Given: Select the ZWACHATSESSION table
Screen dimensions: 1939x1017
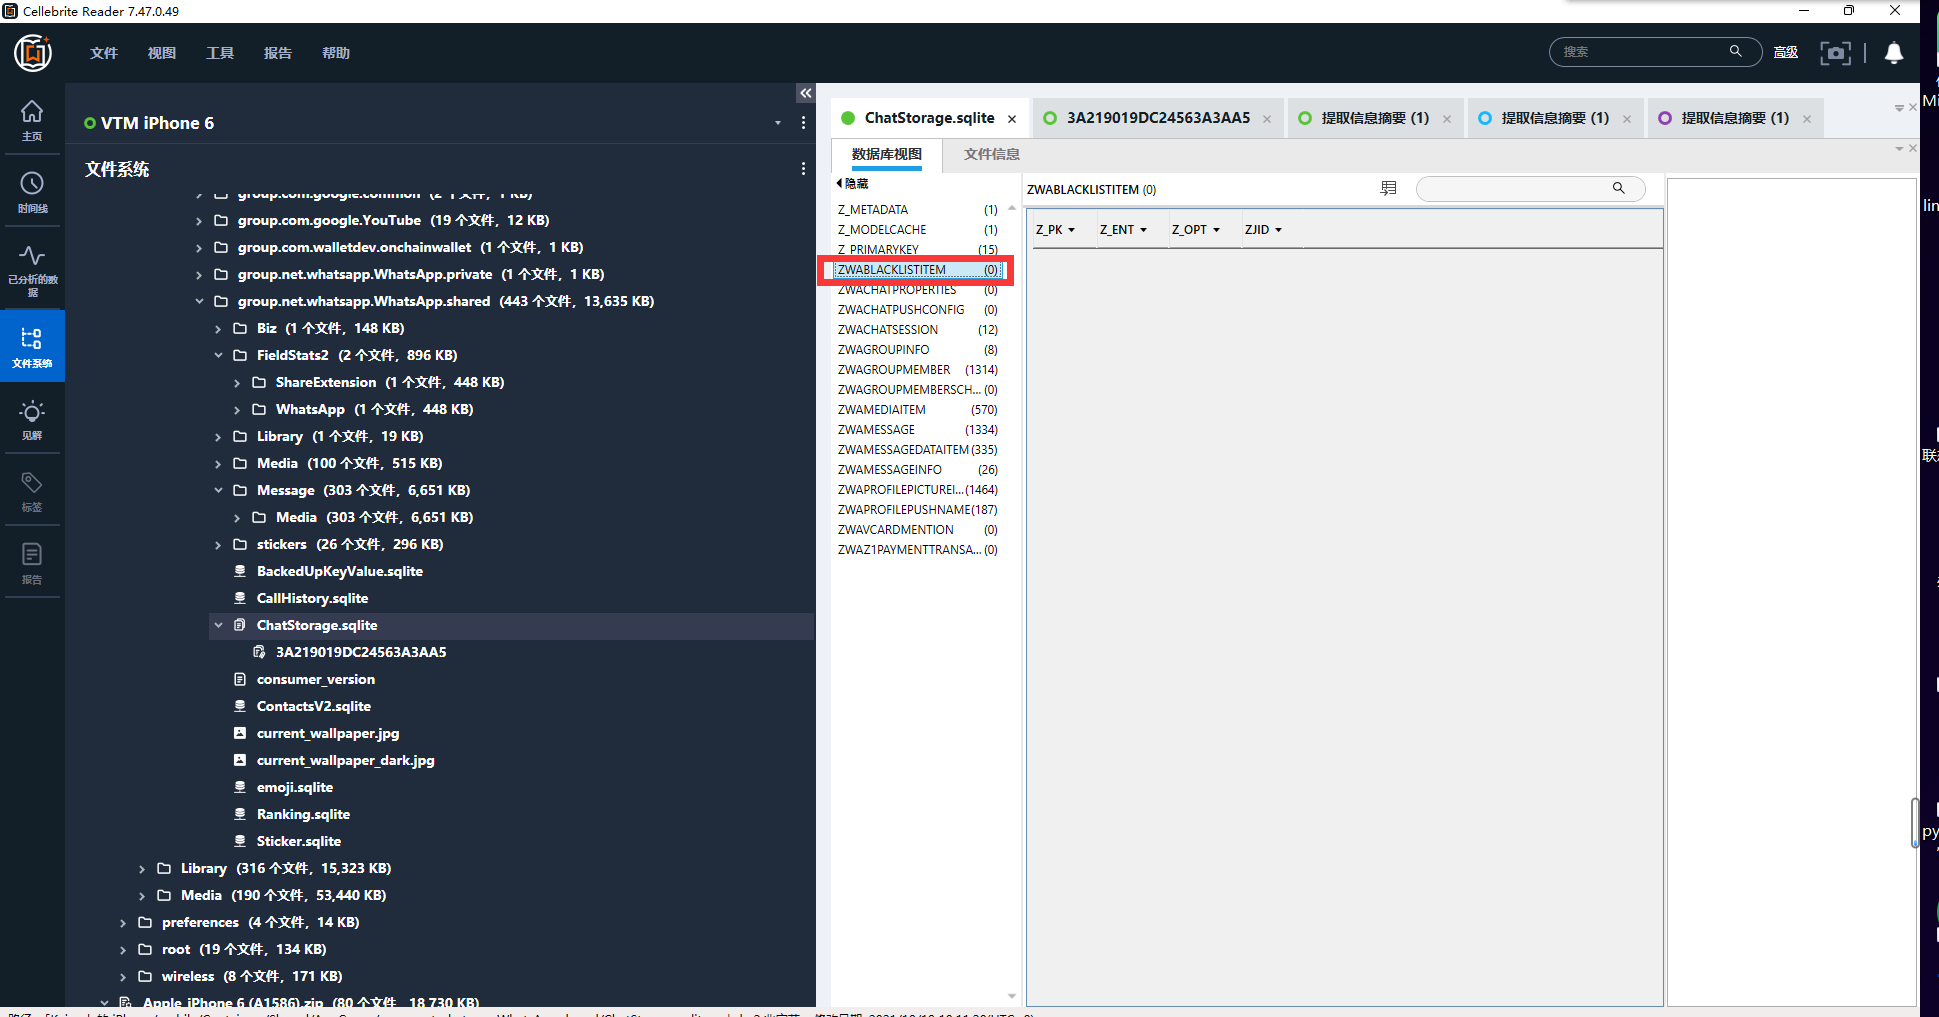Looking at the screenshot, I should click(917, 330).
